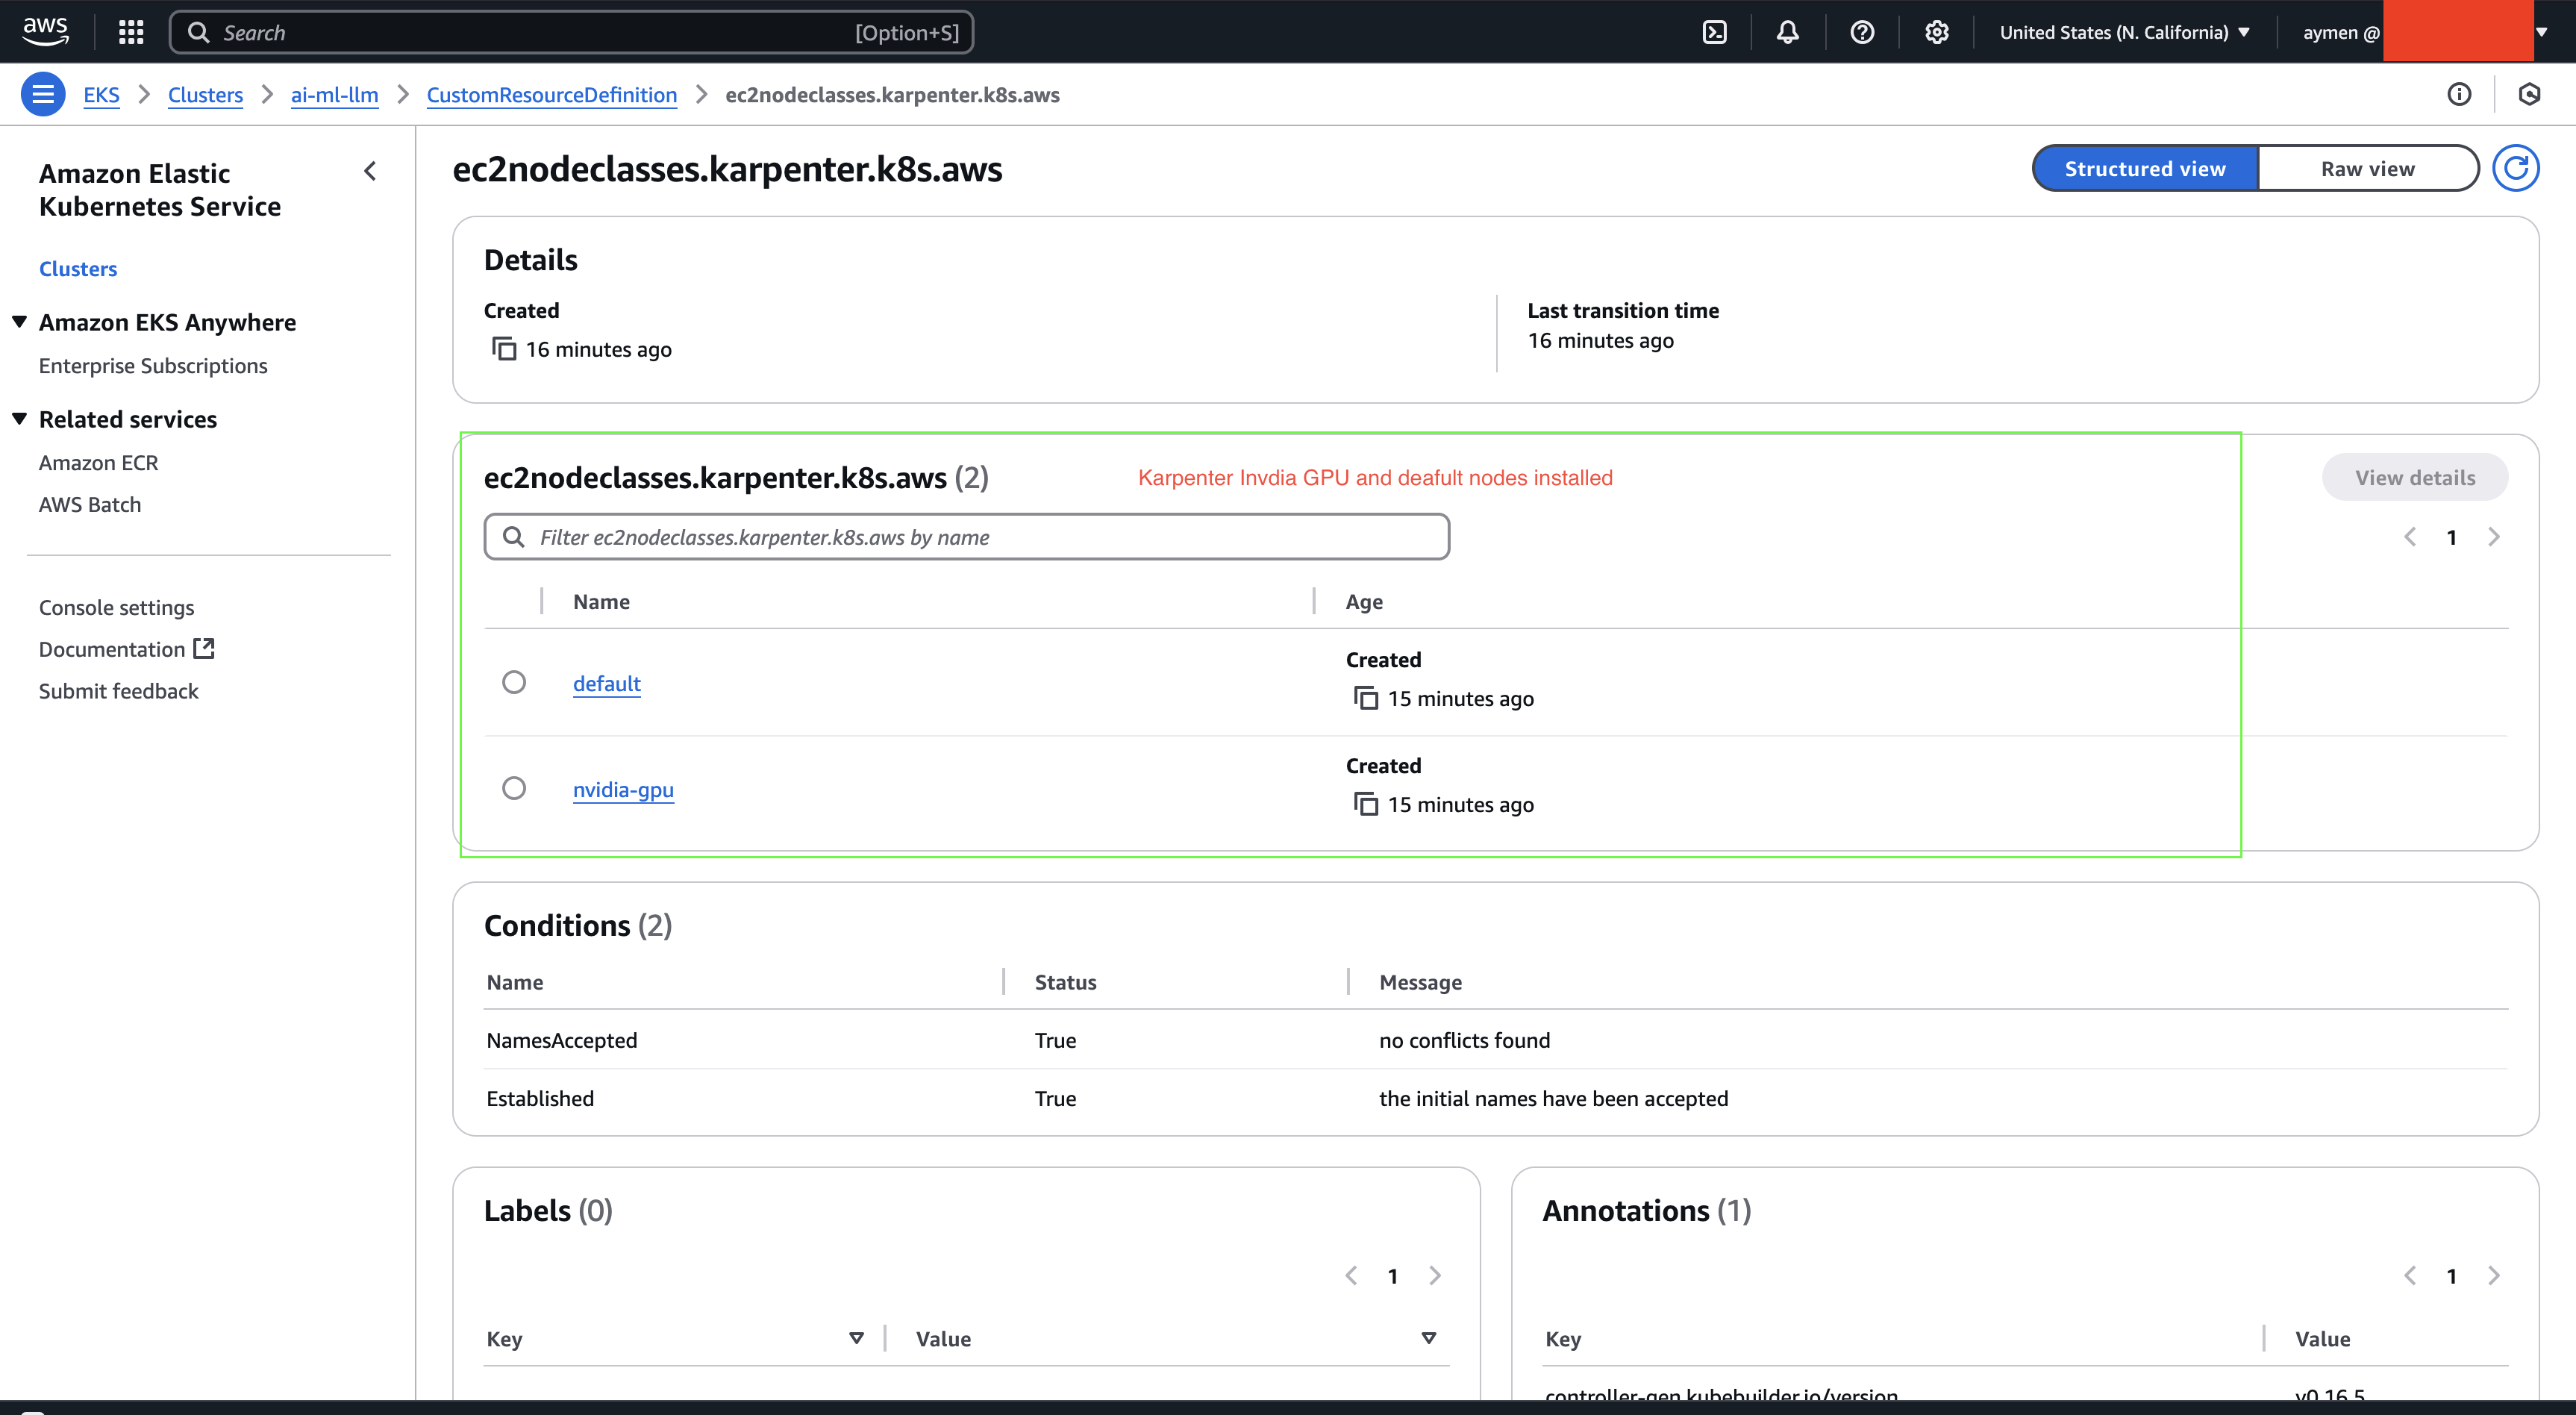Open the settings gear in top bar
Screen dimensions: 2576x1415
click(1937, 32)
